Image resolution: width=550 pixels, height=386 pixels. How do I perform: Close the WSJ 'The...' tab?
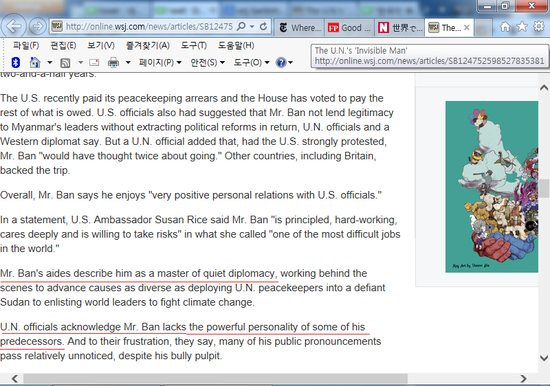click(467, 28)
